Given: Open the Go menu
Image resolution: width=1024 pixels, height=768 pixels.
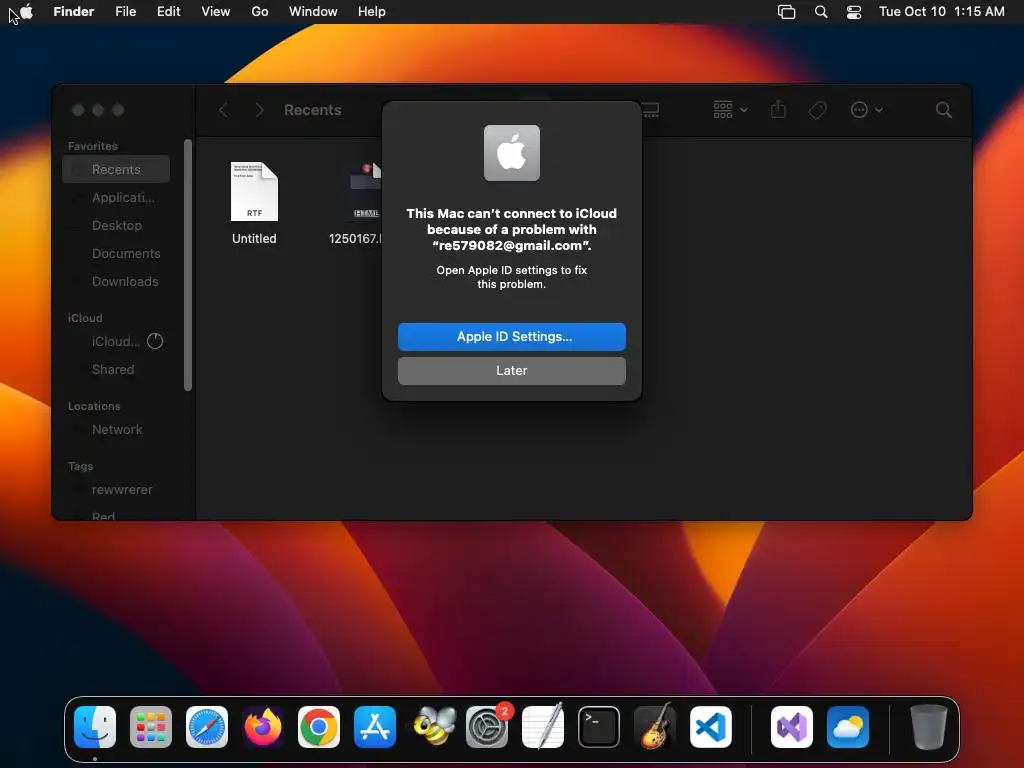Looking at the screenshot, I should click(260, 11).
